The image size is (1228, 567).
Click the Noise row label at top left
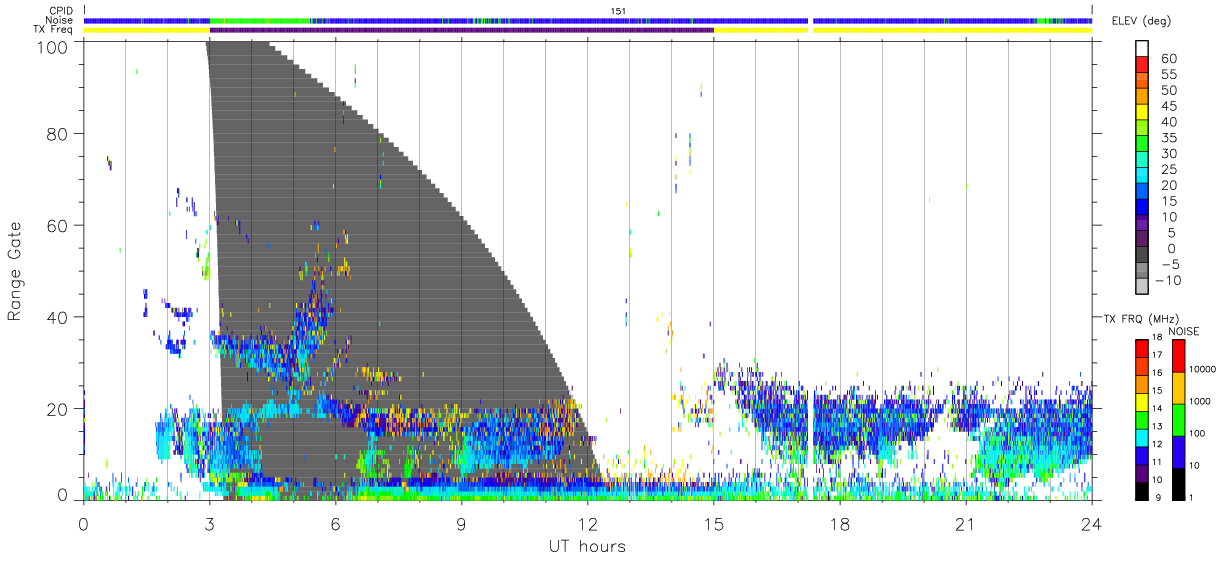pos(61,20)
